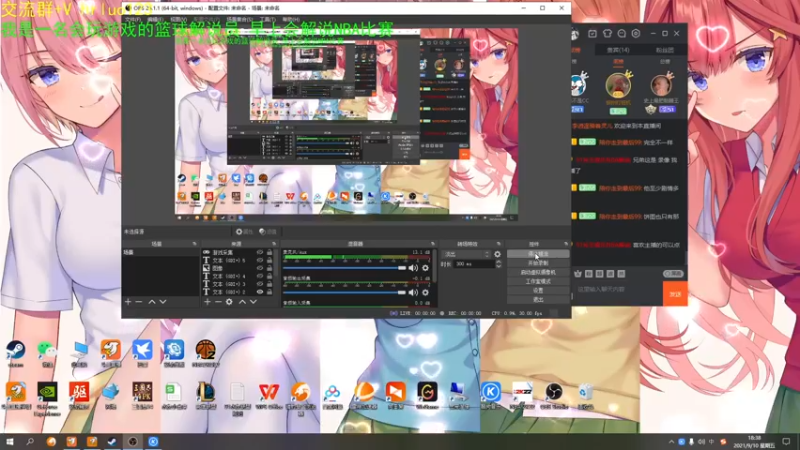Open WeChat desktop shortcut
800x450 pixels.
(47, 353)
